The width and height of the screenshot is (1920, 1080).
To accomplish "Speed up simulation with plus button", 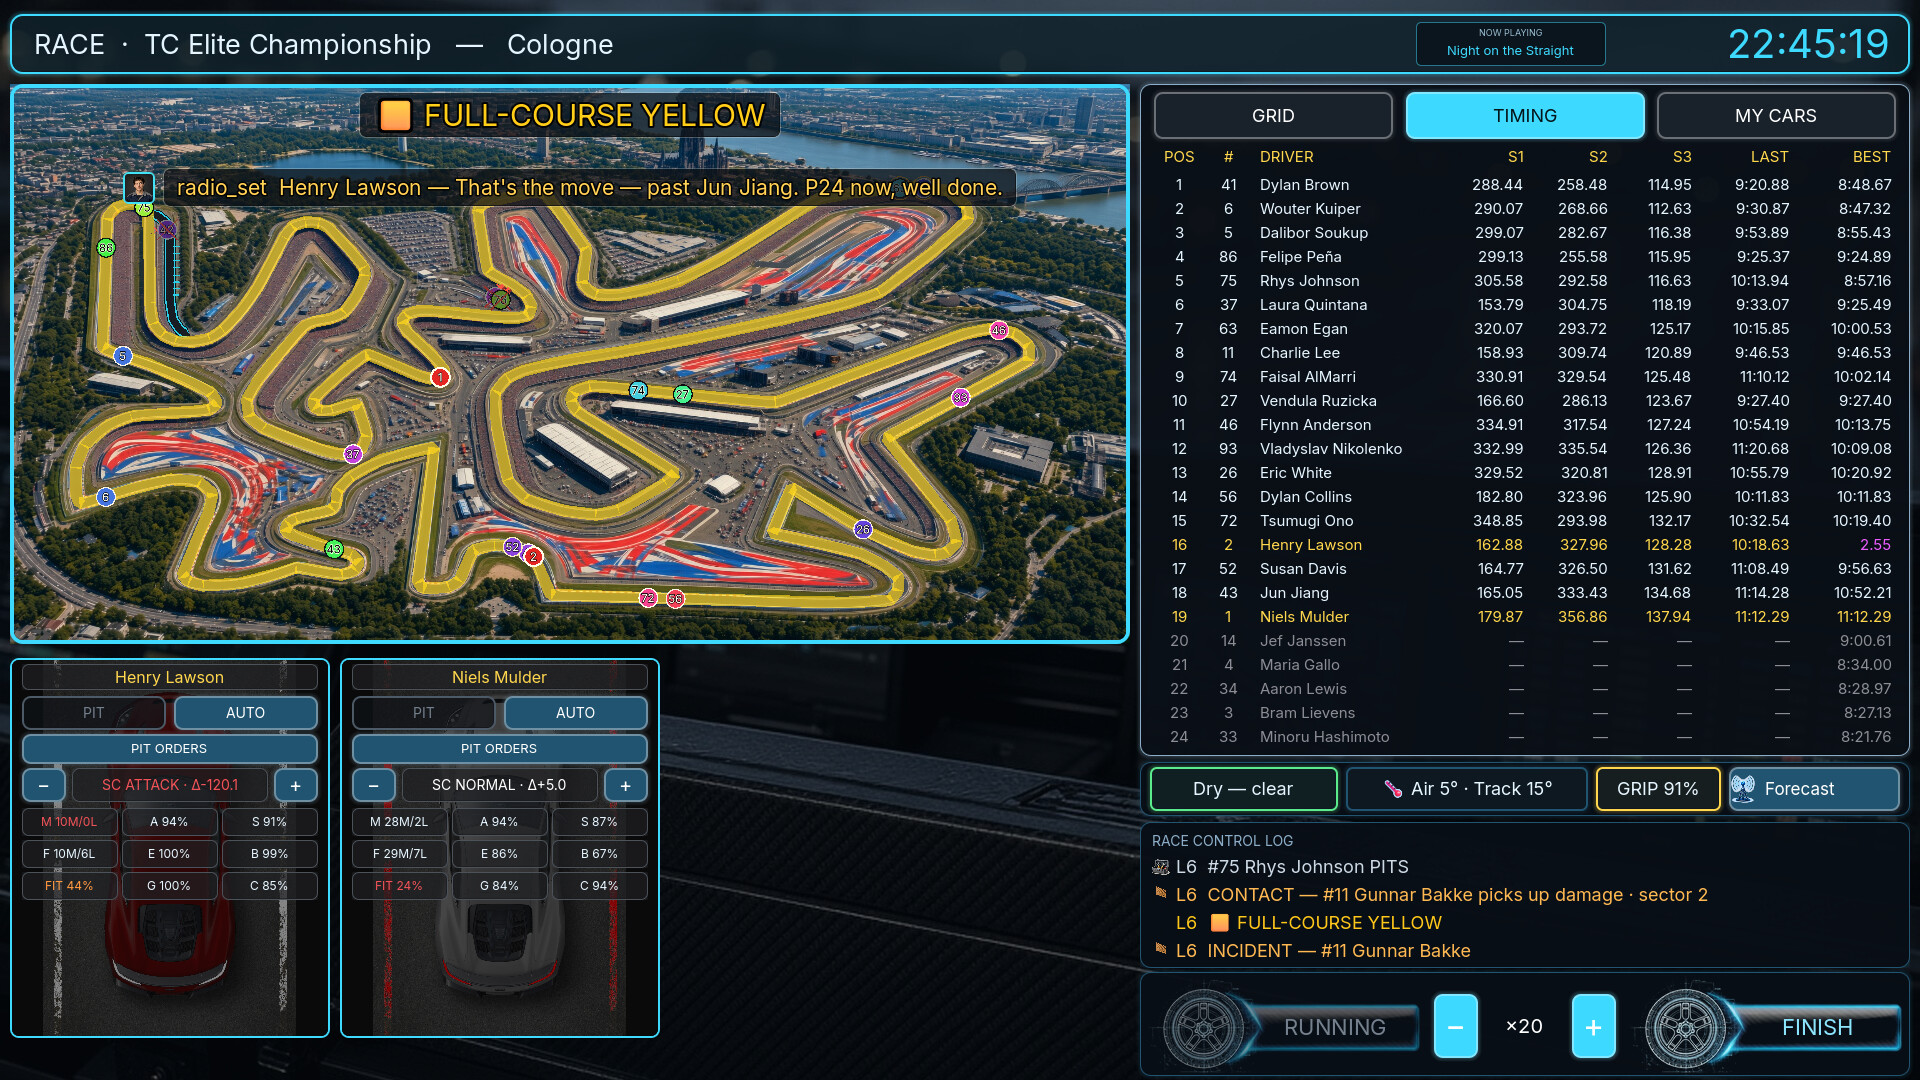I will 1594,1026.
